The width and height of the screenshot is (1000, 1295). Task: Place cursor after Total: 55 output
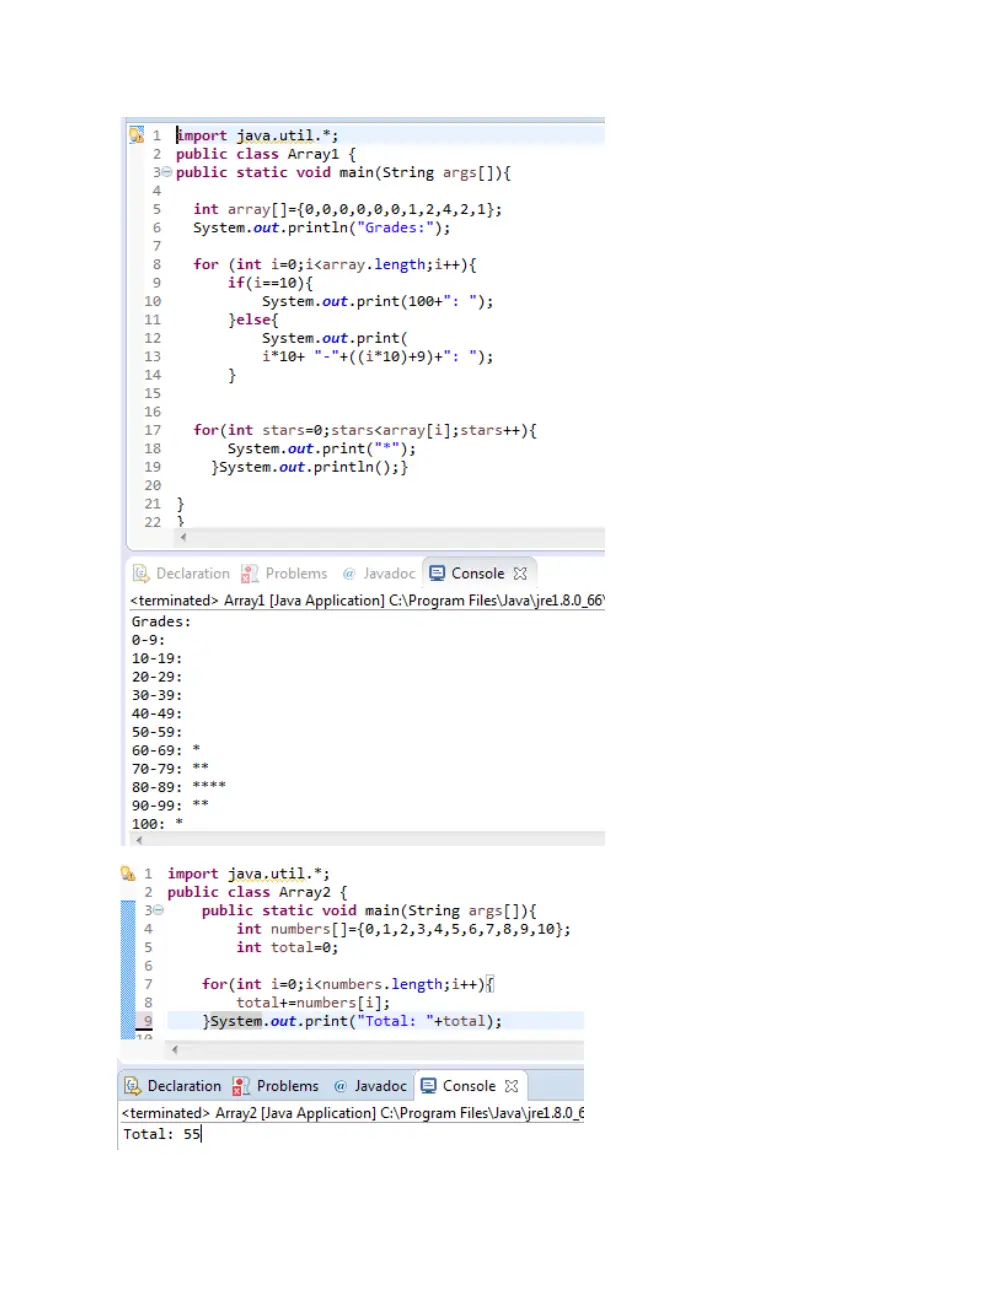202,1134
